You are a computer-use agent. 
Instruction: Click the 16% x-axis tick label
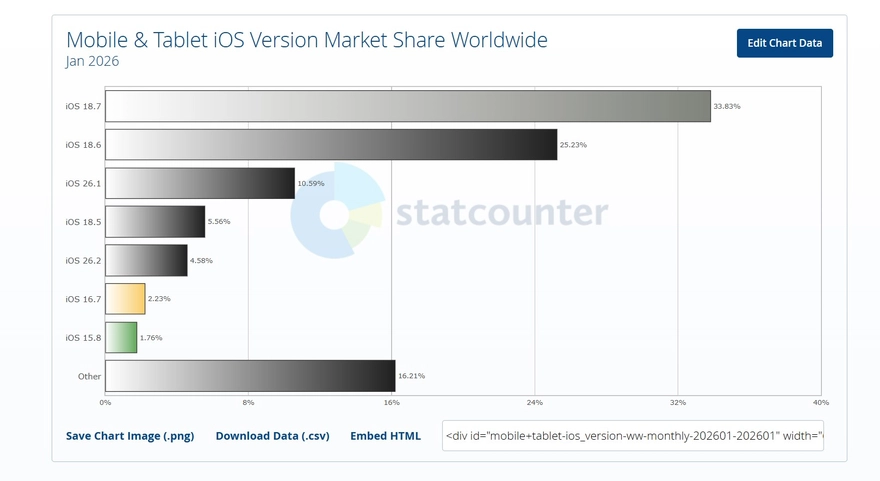coord(392,402)
